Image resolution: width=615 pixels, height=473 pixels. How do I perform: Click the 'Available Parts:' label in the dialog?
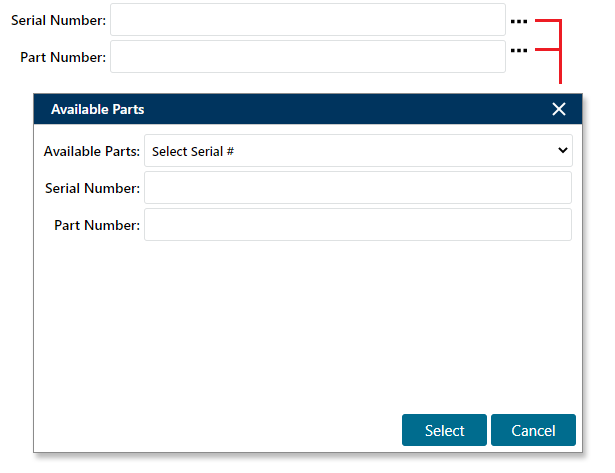pyautogui.click(x=92, y=151)
